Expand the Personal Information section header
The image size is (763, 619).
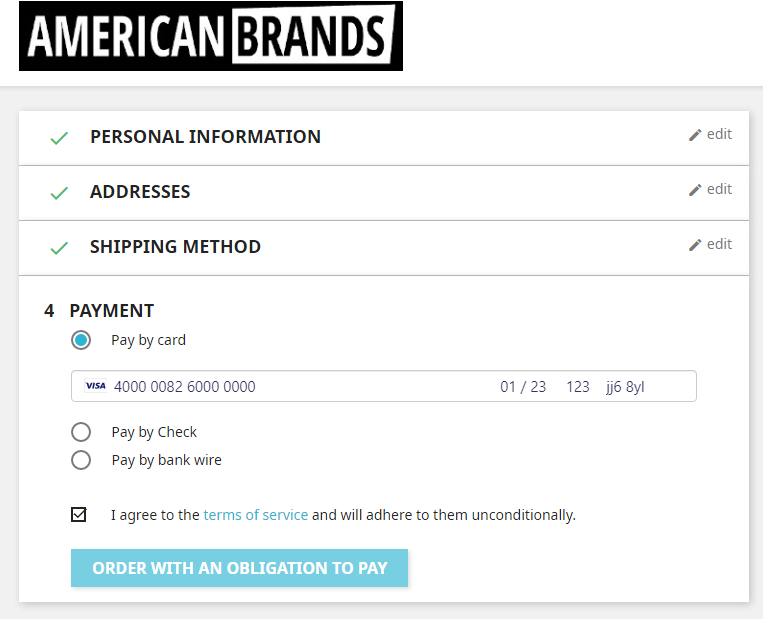pos(205,137)
